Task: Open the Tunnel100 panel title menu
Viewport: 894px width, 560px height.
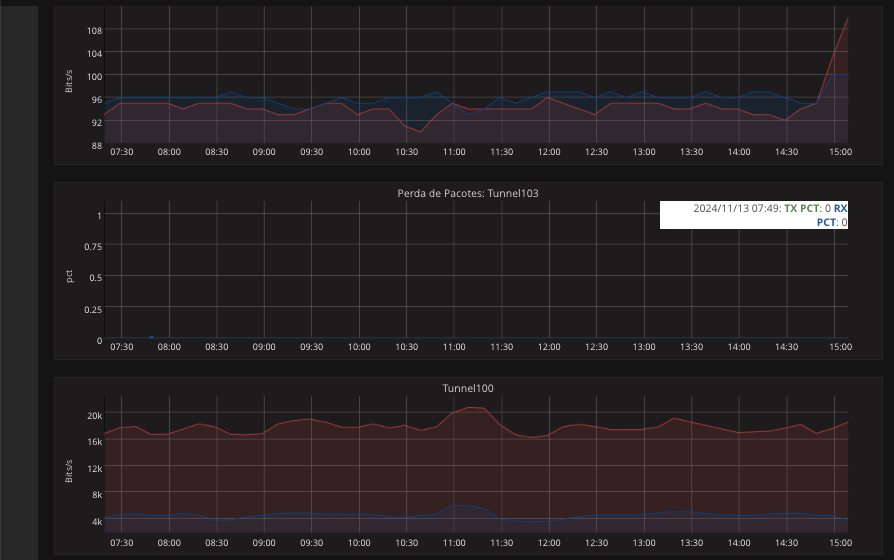Action: pyautogui.click(x=468, y=388)
